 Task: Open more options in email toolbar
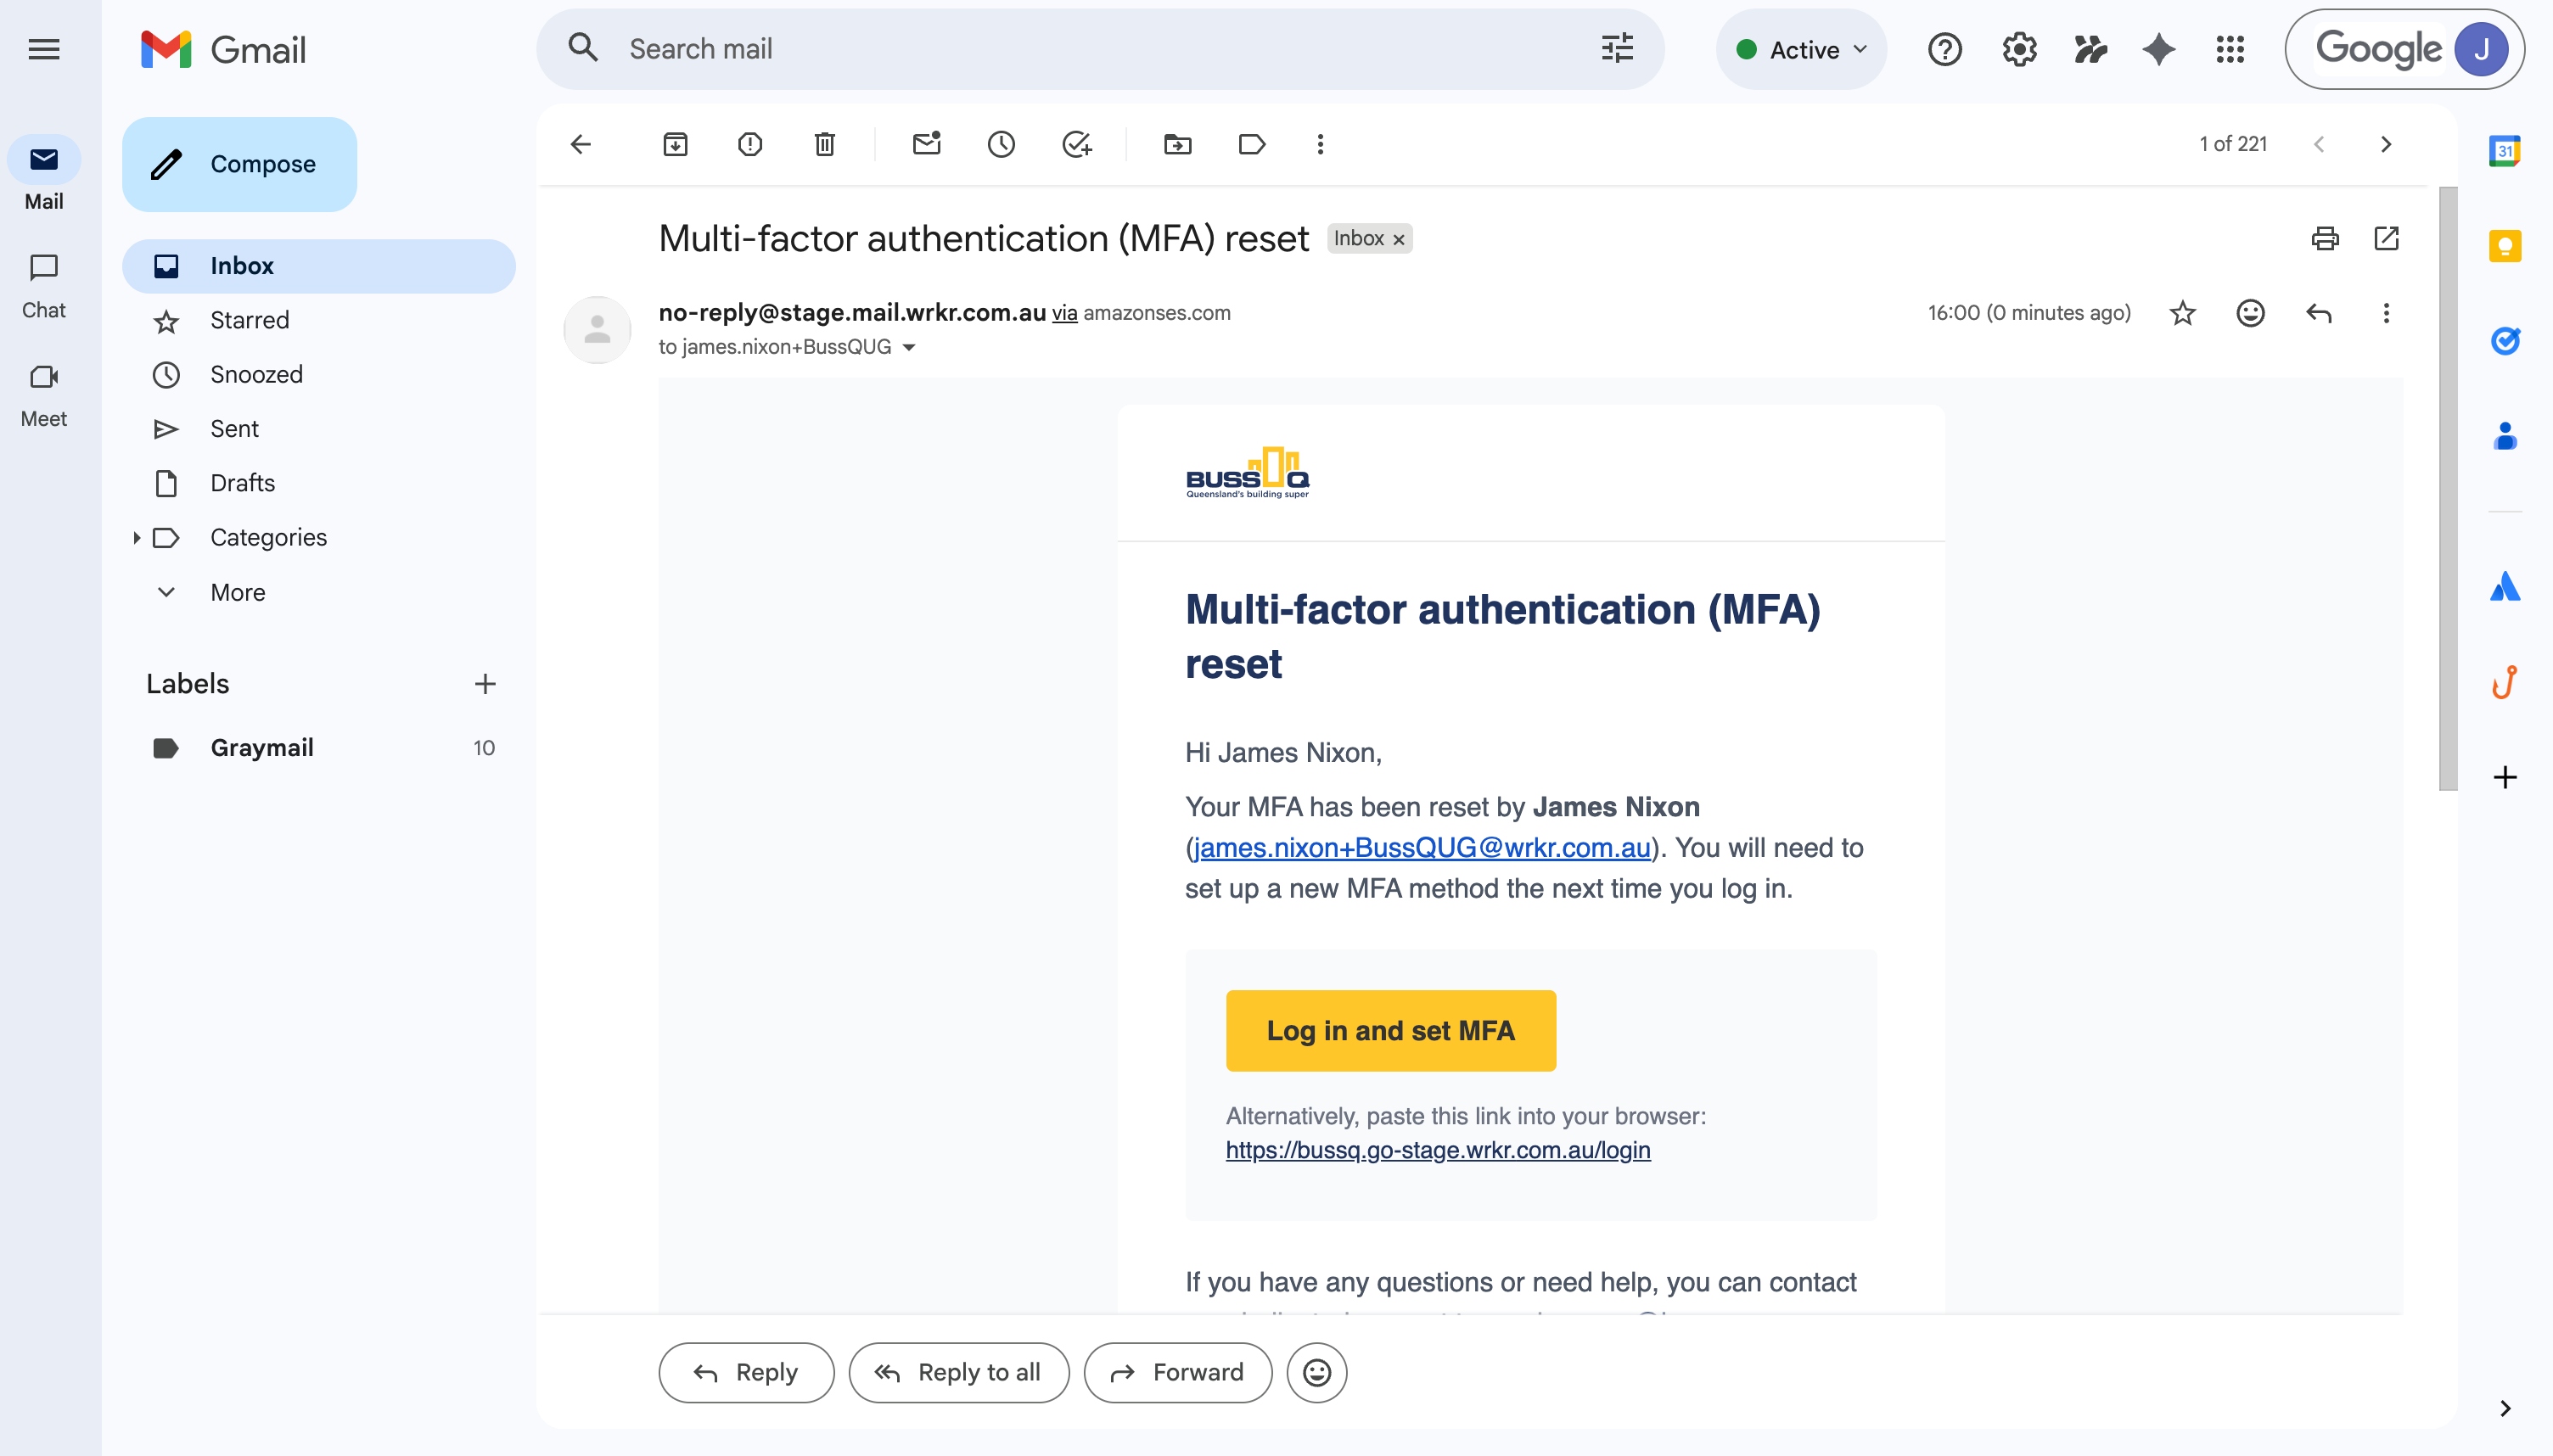click(x=1320, y=144)
